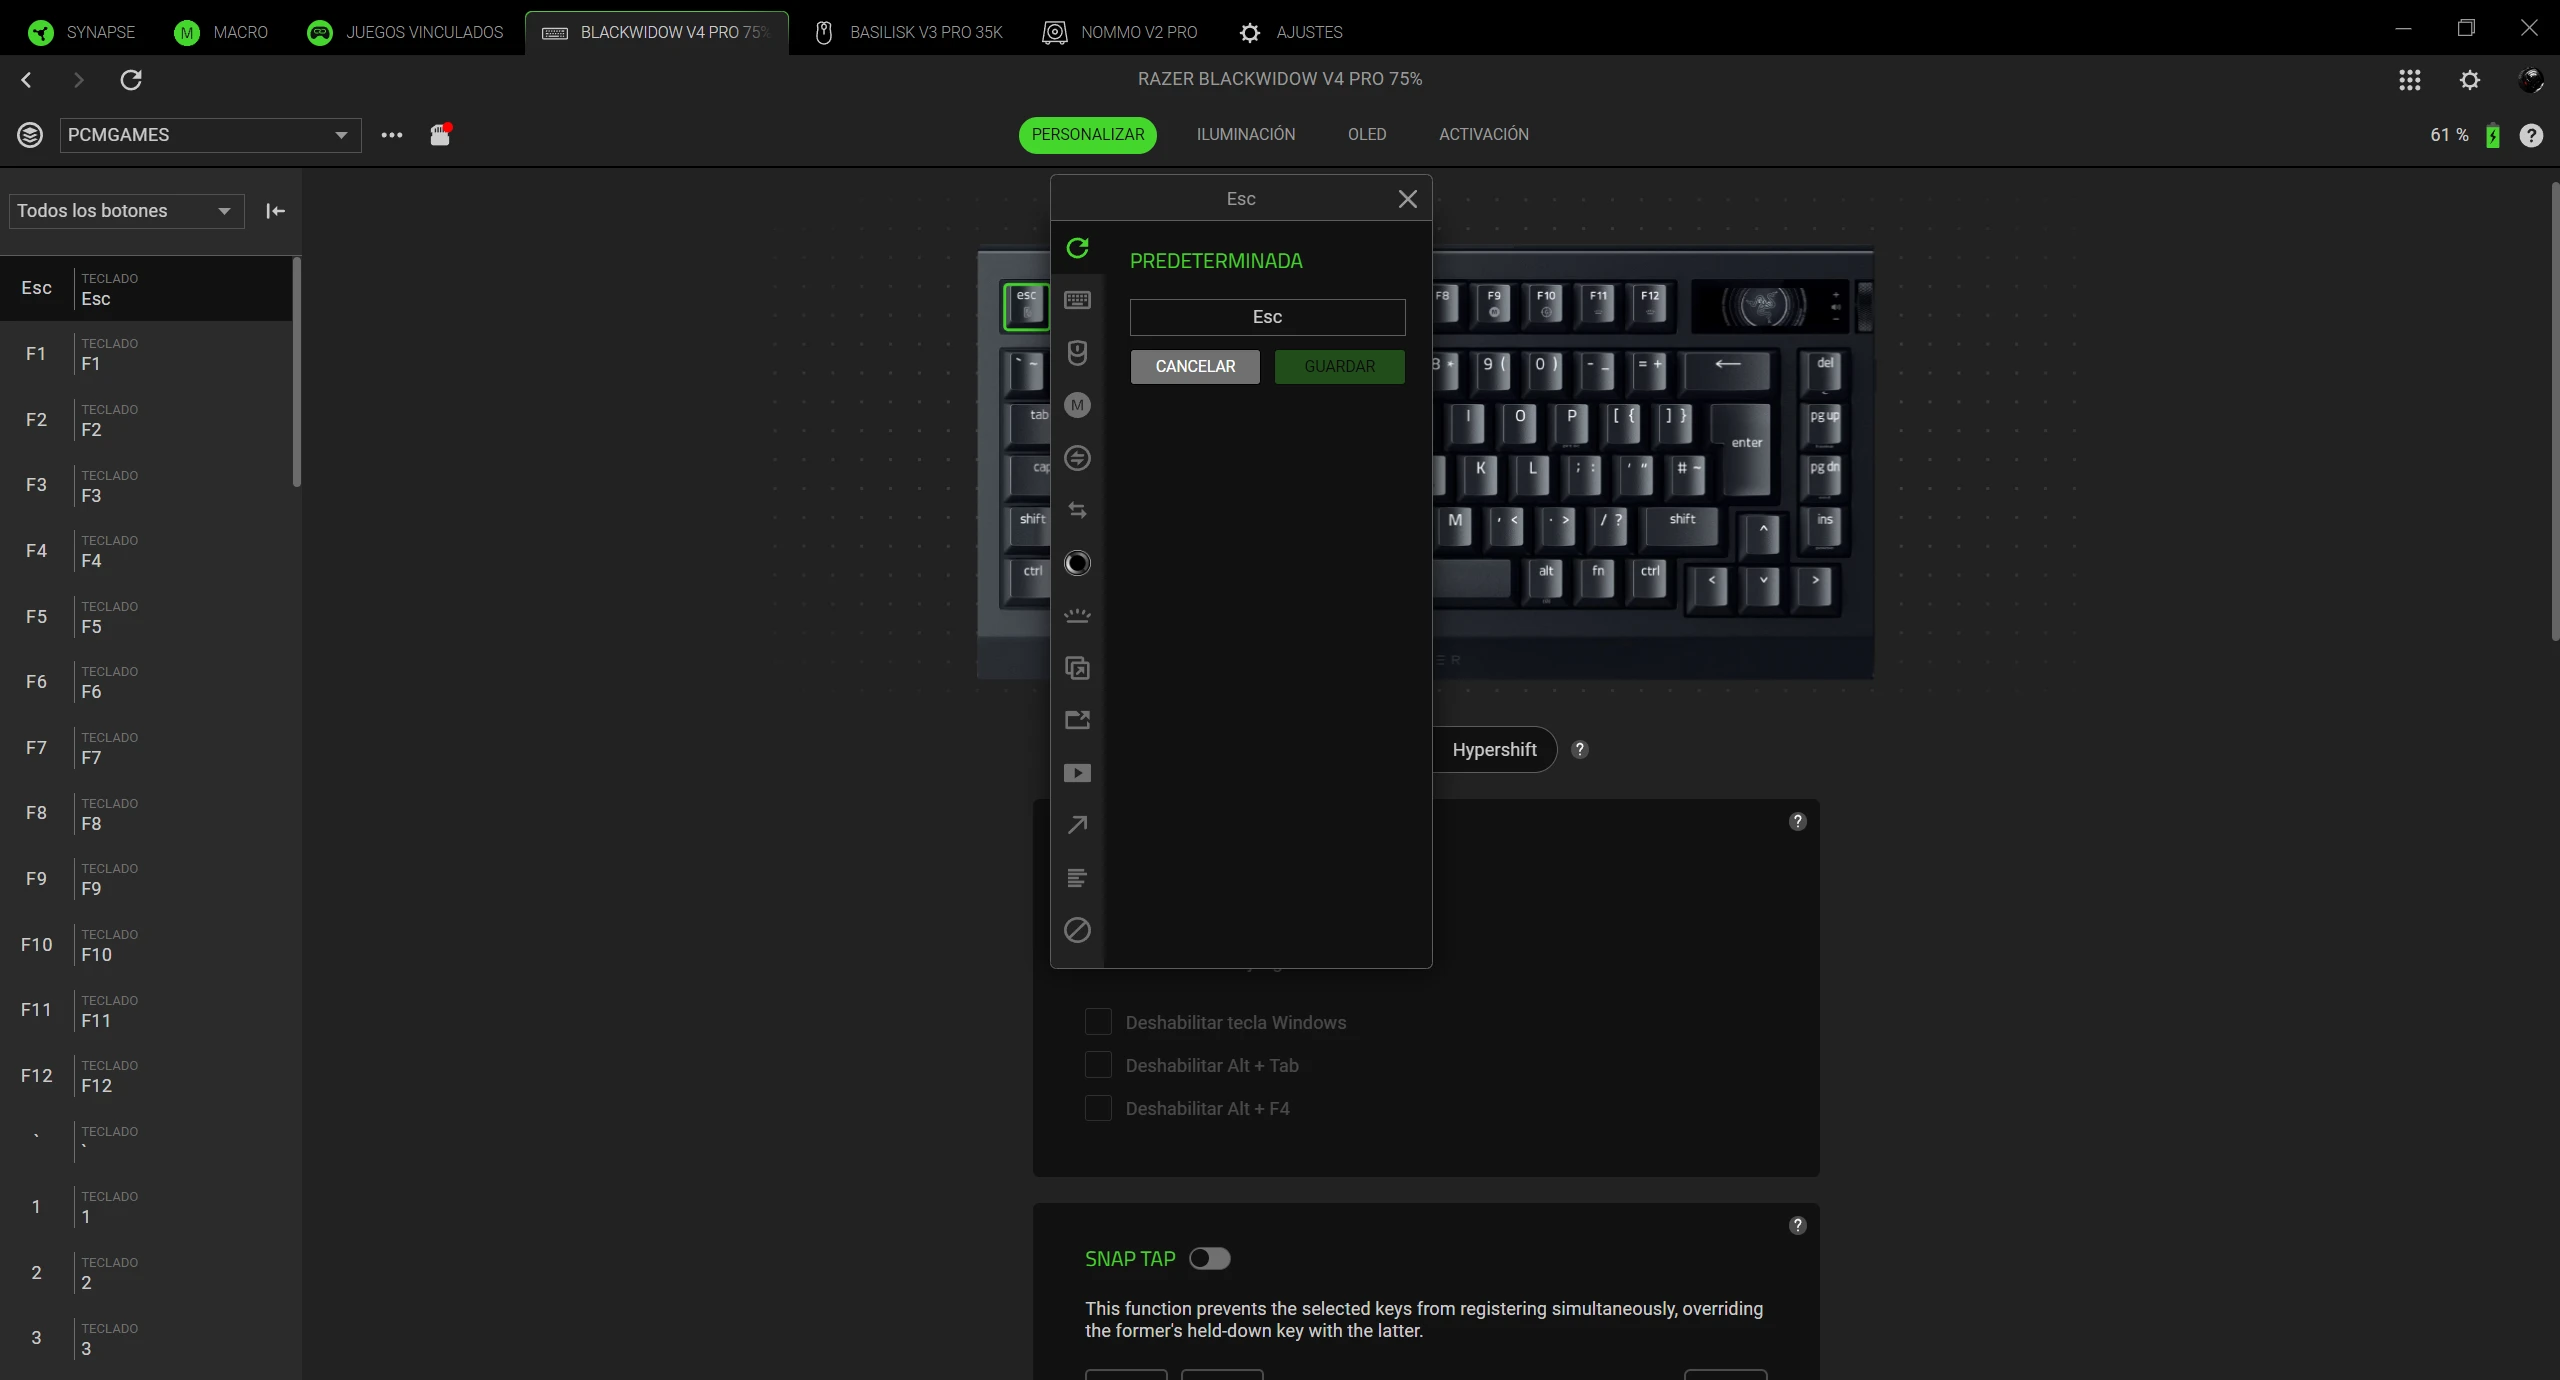The height and width of the screenshot is (1380, 2560).
Task: Close the Esc key assignment popup
Action: point(1407,199)
